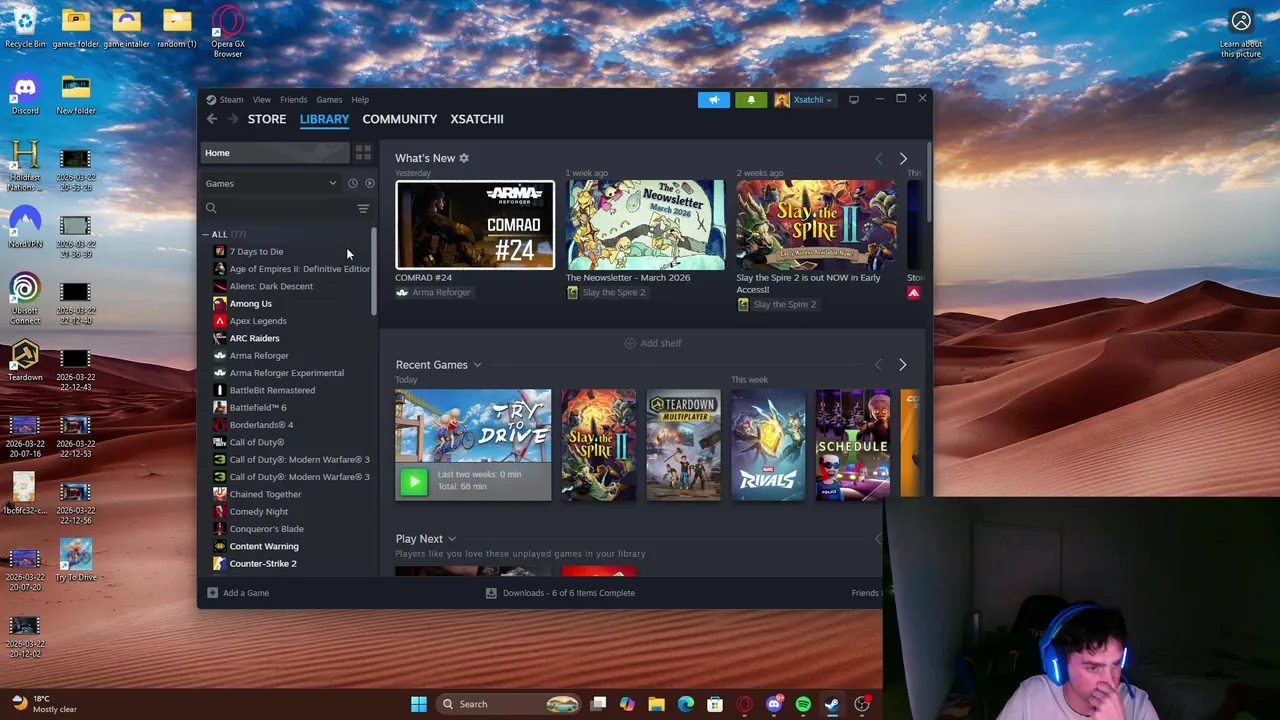
Task: Click the game list scrollbar
Action: 374,270
